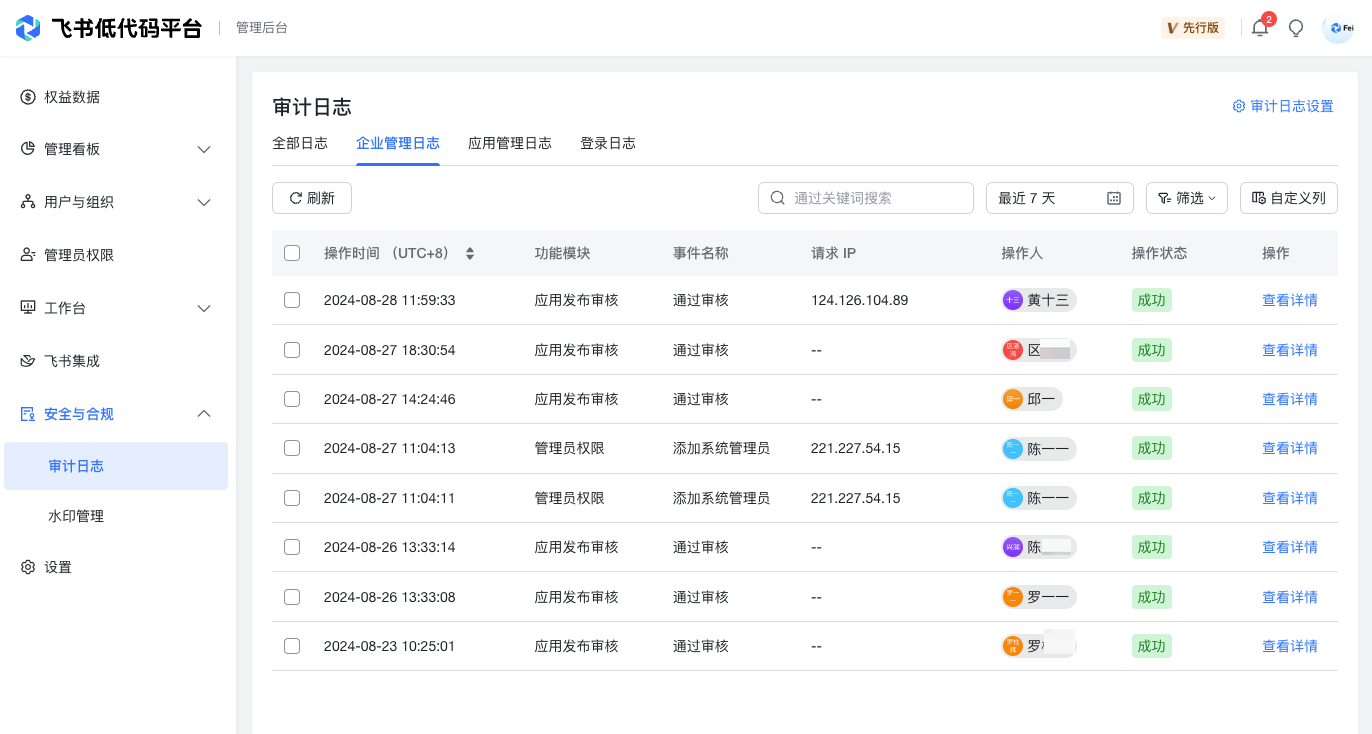Click the calendar icon in date range

point(1114,198)
